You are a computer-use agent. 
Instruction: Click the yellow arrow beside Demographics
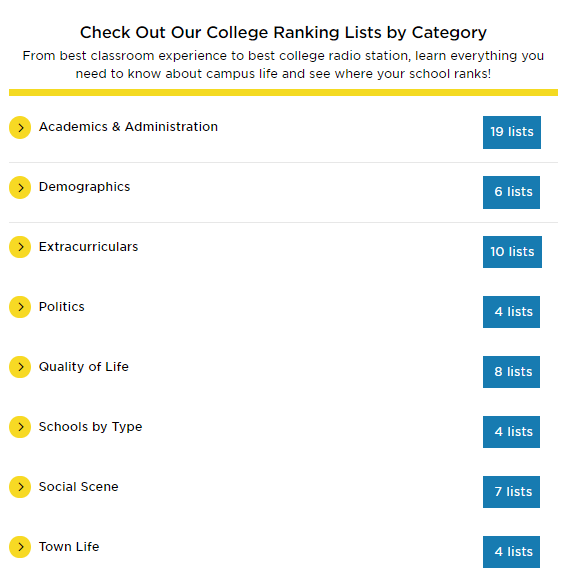tap(20, 188)
